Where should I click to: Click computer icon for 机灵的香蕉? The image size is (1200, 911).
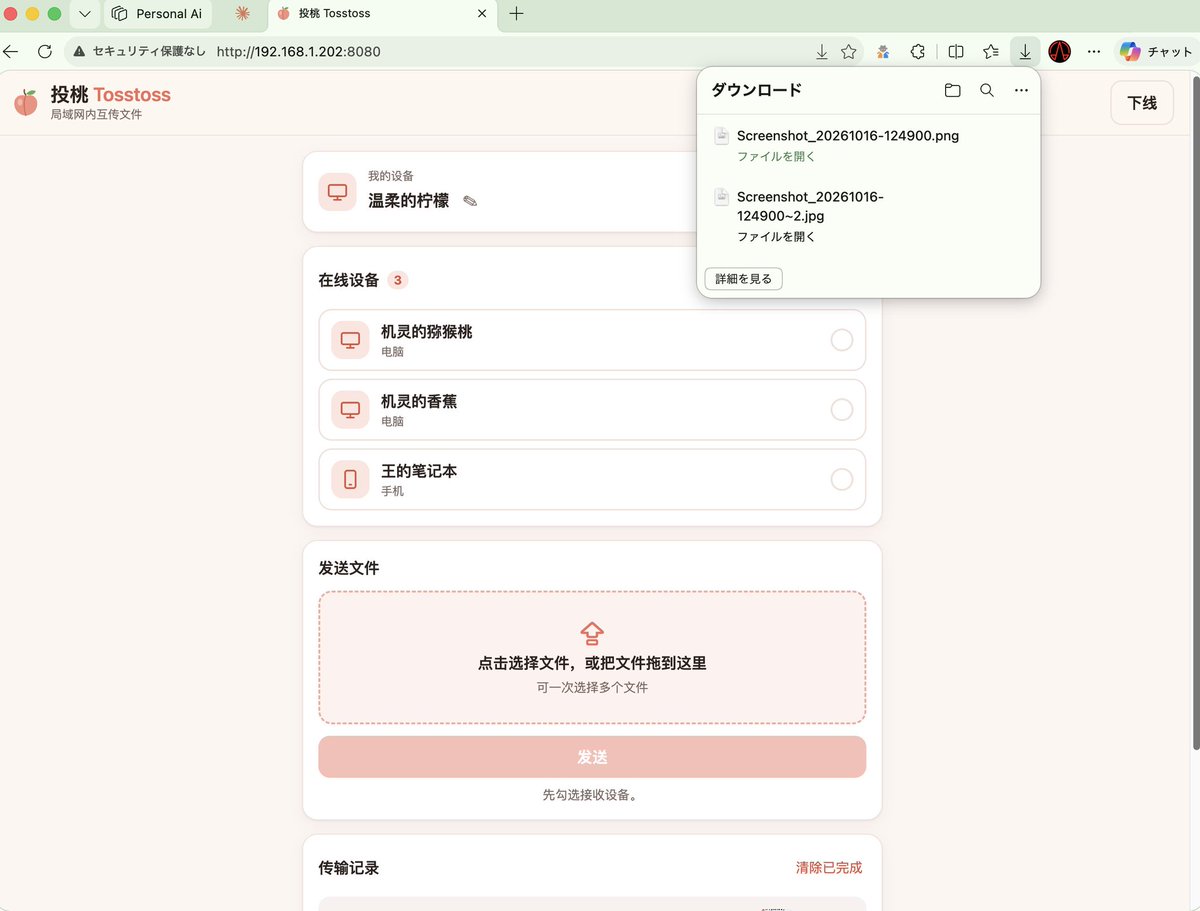(350, 410)
